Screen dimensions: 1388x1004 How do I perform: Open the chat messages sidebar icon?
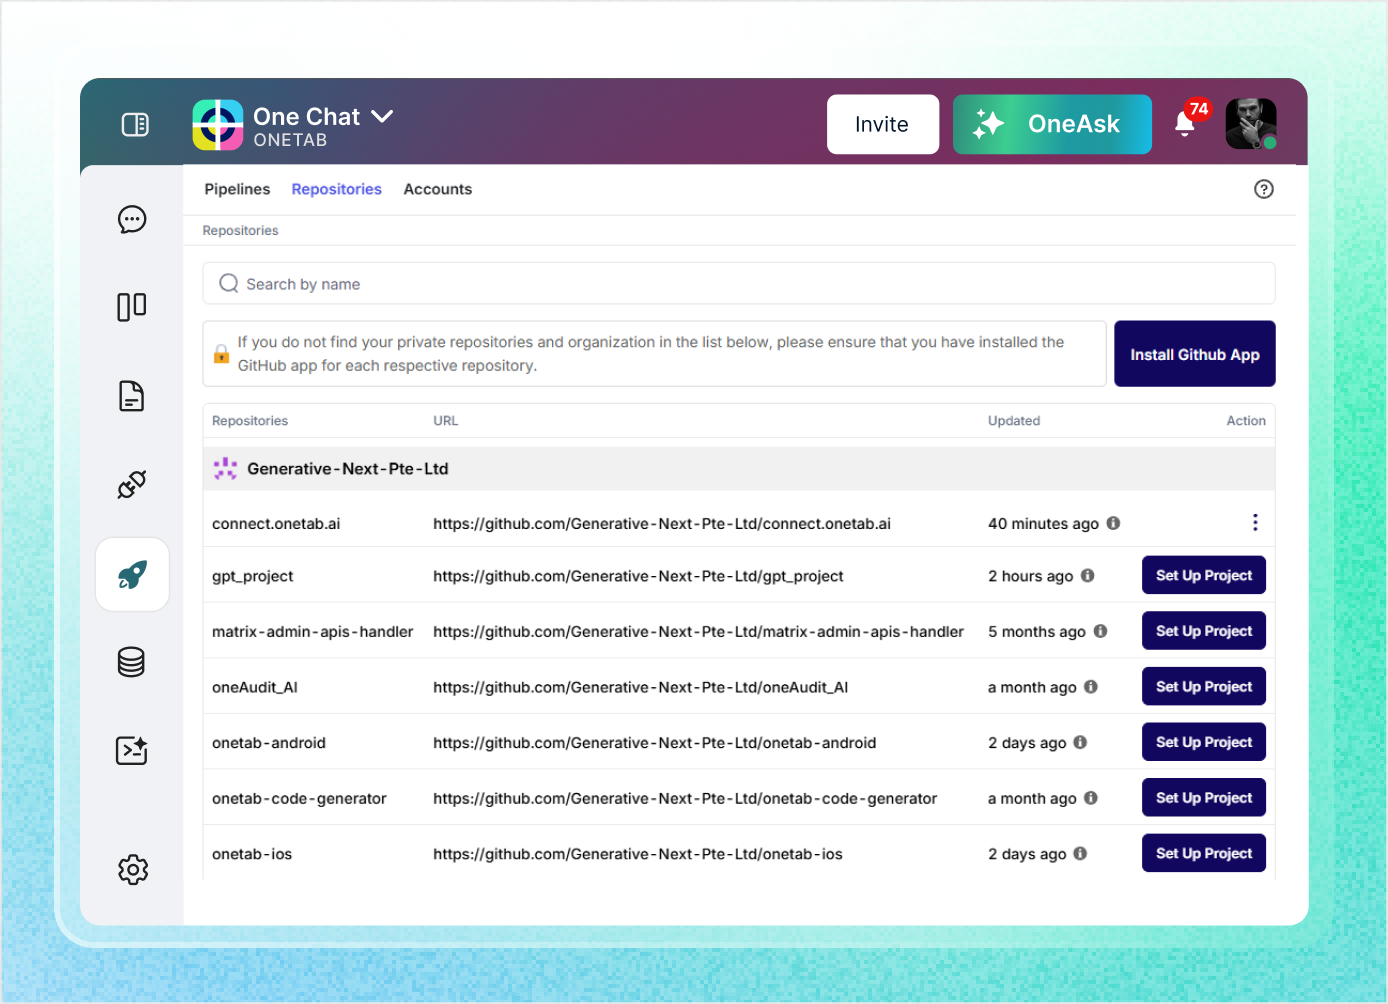coord(132,219)
